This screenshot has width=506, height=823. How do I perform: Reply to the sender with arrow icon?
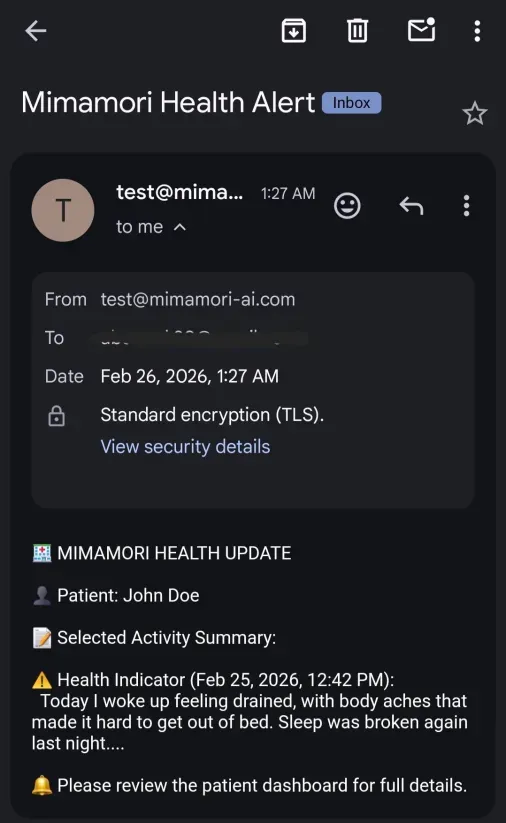411,205
